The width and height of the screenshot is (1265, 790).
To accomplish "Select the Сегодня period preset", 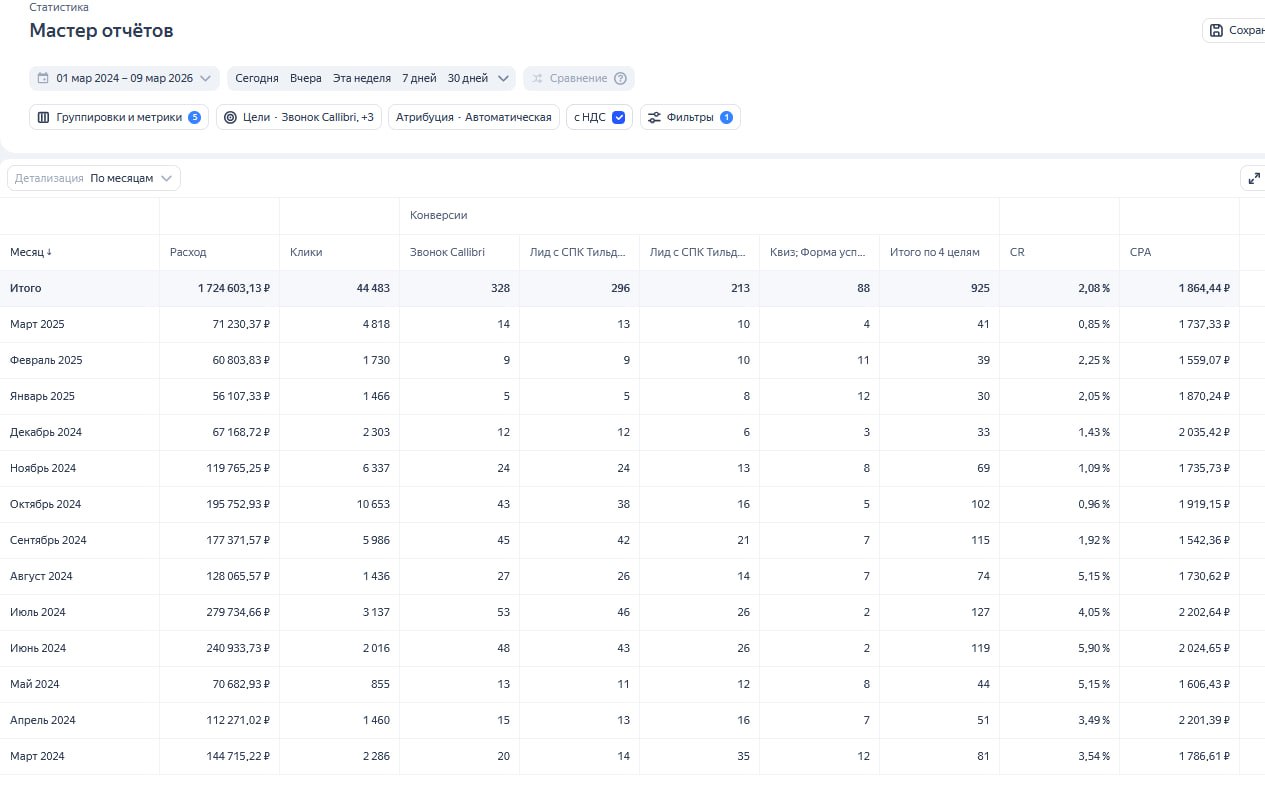I will pyautogui.click(x=256, y=78).
